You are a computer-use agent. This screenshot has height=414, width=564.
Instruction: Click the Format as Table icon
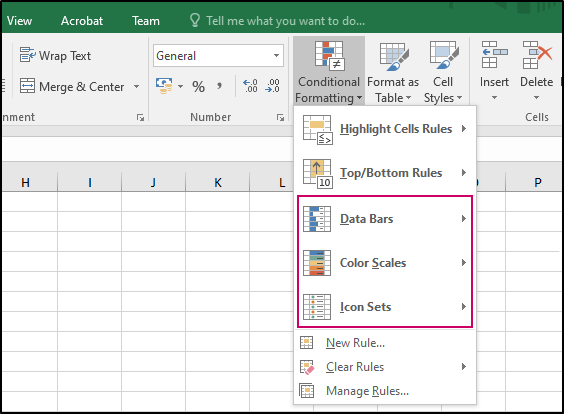click(x=394, y=56)
